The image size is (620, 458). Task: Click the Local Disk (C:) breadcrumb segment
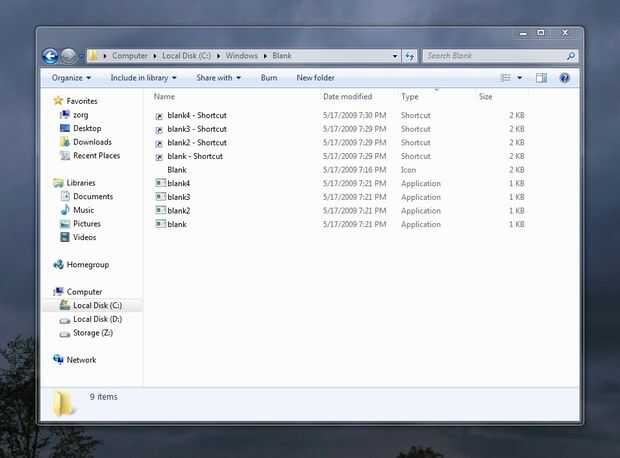point(187,56)
